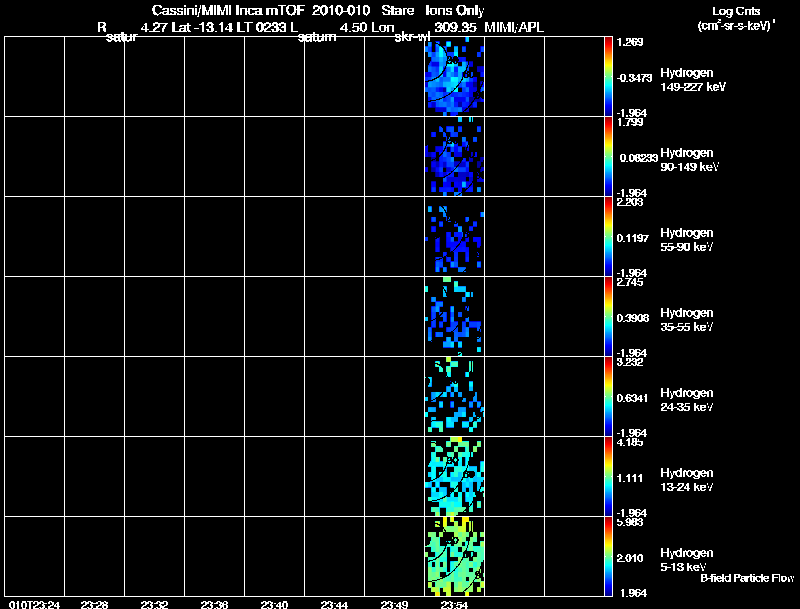Select the color bar beside Hydrogen 55-90 keV
This screenshot has height=609, width=800.
tap(608, 237)
